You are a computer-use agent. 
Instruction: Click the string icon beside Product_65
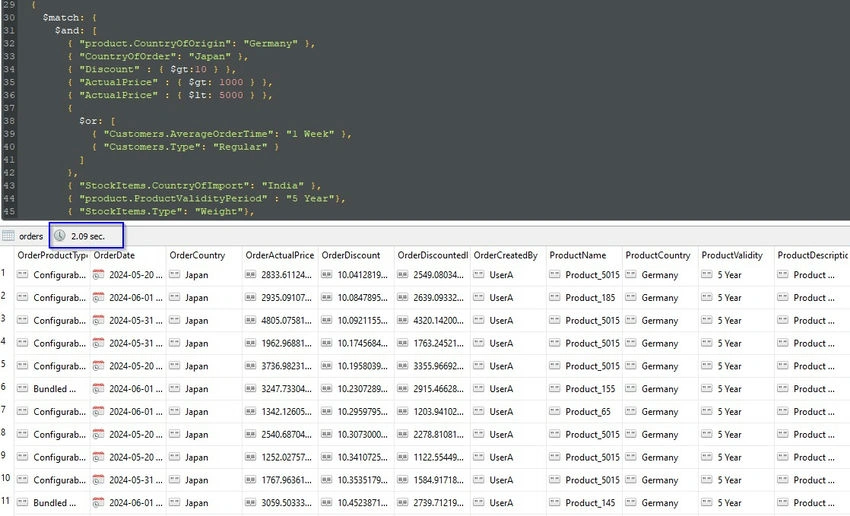(x=554, y=411)
